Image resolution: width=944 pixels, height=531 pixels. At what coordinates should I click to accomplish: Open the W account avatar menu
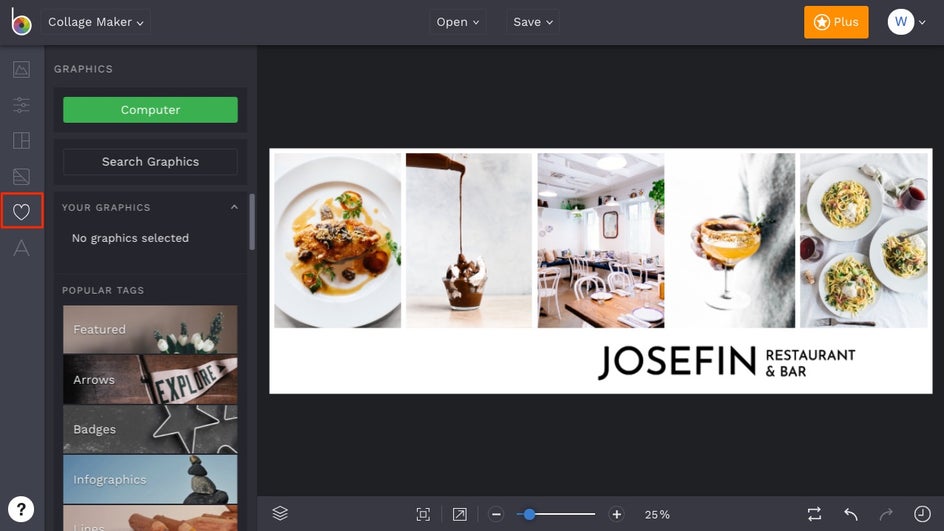click(x=907, y=22)
